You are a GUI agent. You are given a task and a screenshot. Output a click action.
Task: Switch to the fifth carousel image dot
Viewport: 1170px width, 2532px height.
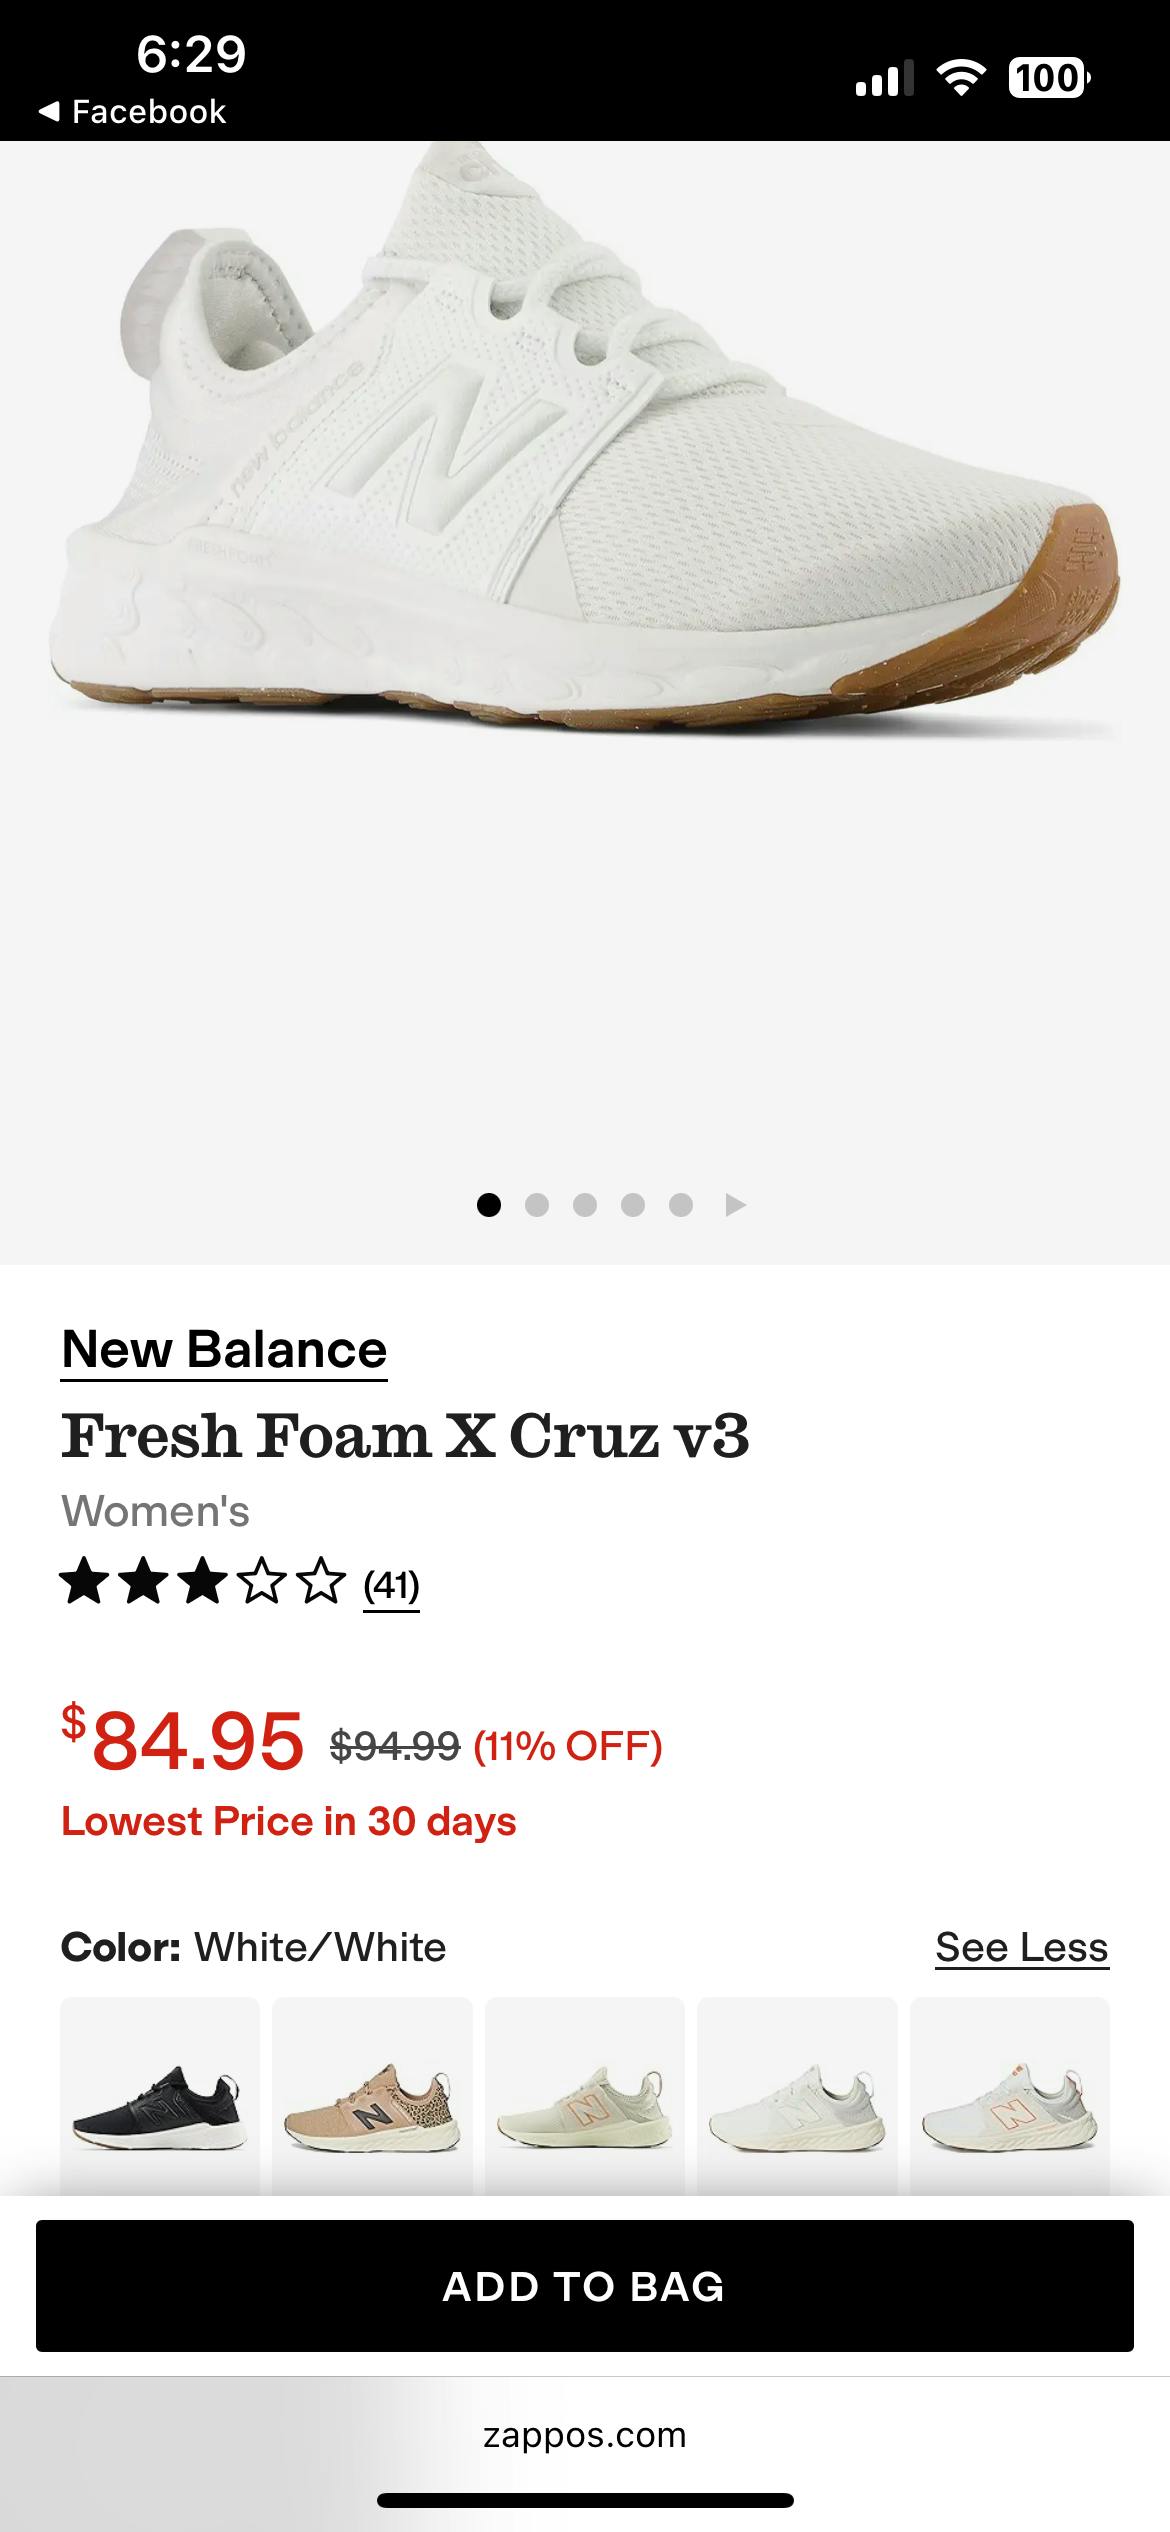pyautogui.click(x=681, y=1205)
